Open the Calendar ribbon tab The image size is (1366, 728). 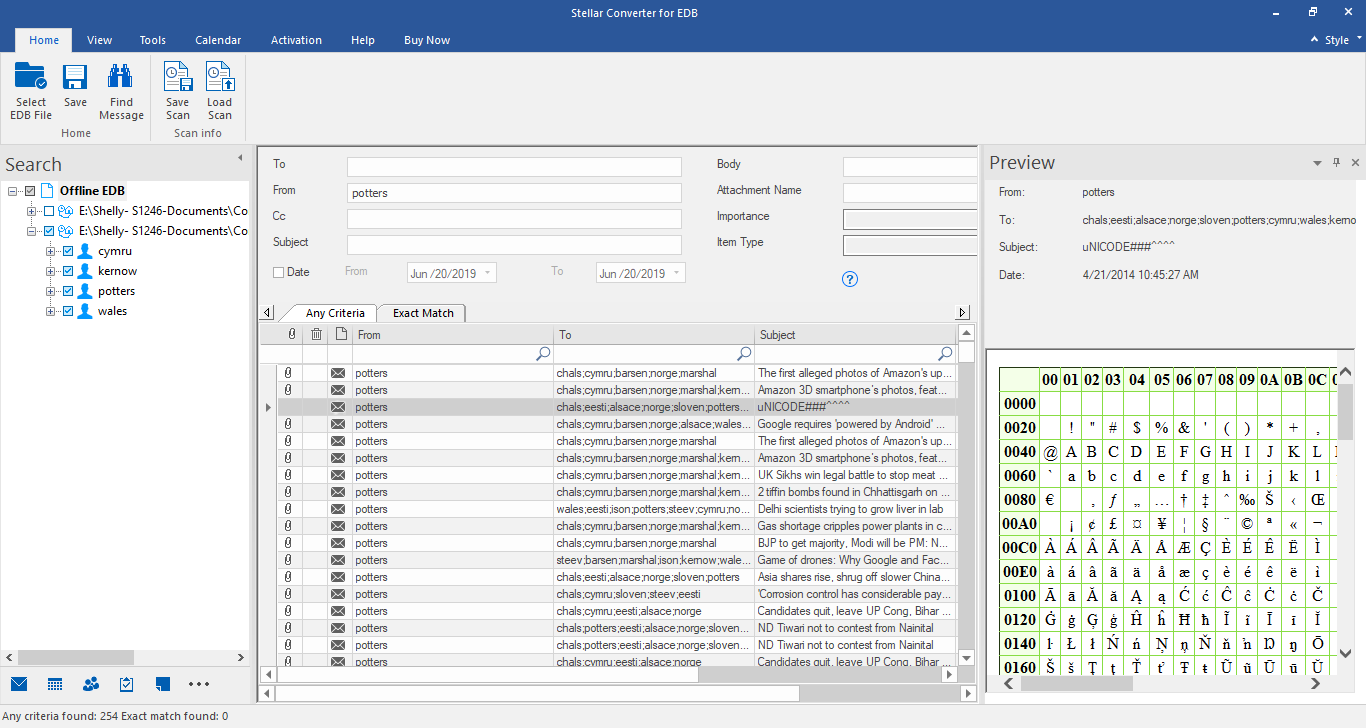tap(218, 40)
